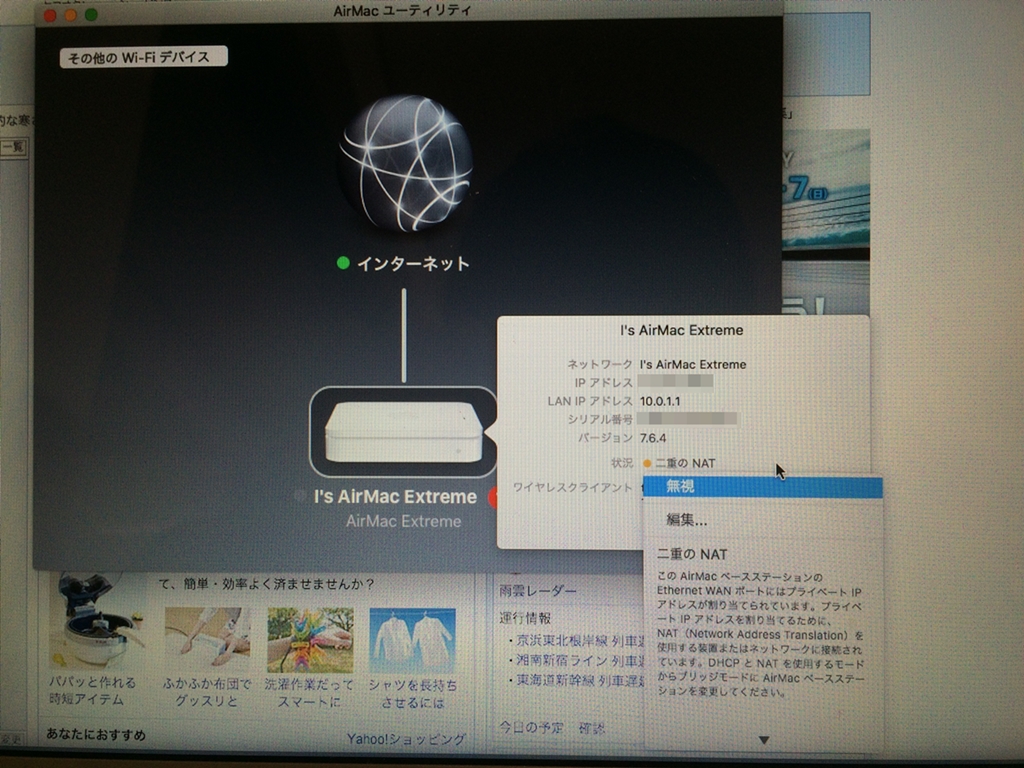Click the Internet globe icon
1024x768 pixels.
406,163
